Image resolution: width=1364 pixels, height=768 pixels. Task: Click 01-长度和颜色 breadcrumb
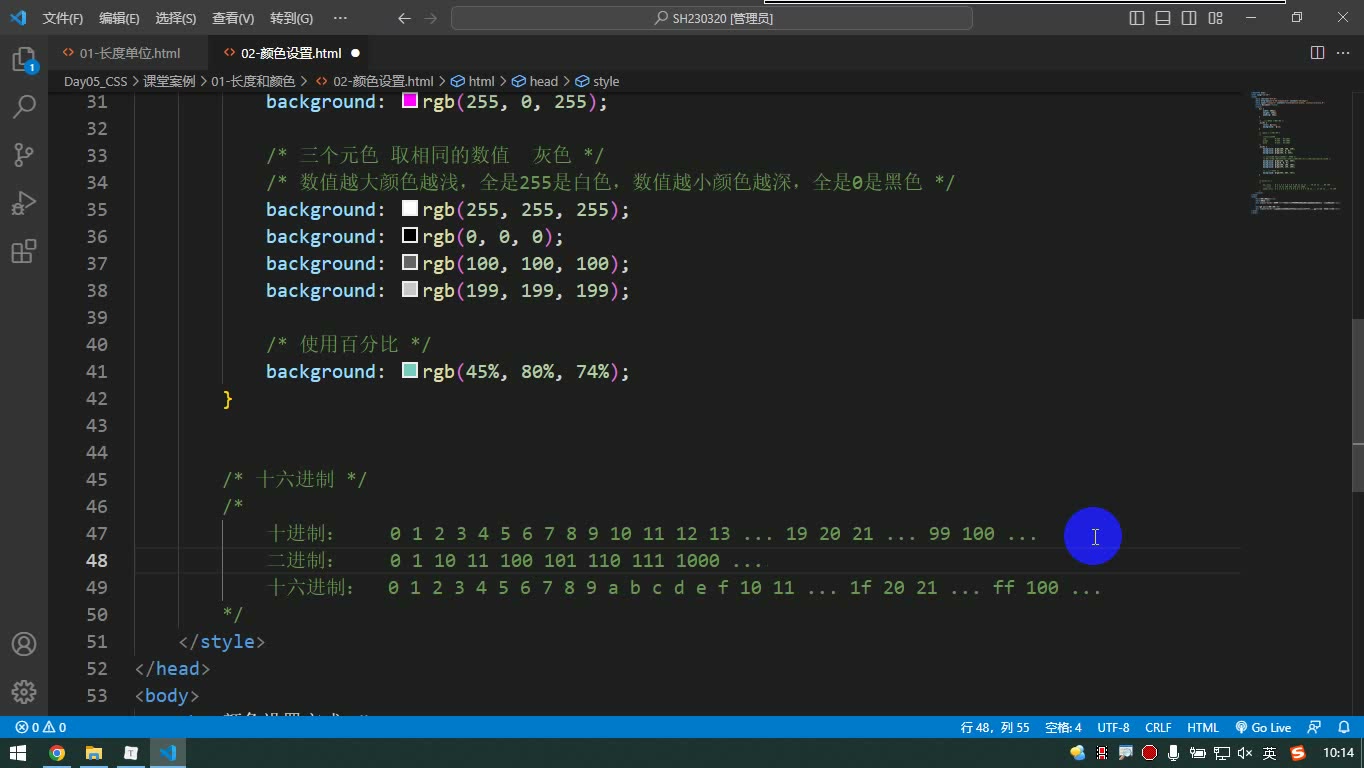point(253,81)
